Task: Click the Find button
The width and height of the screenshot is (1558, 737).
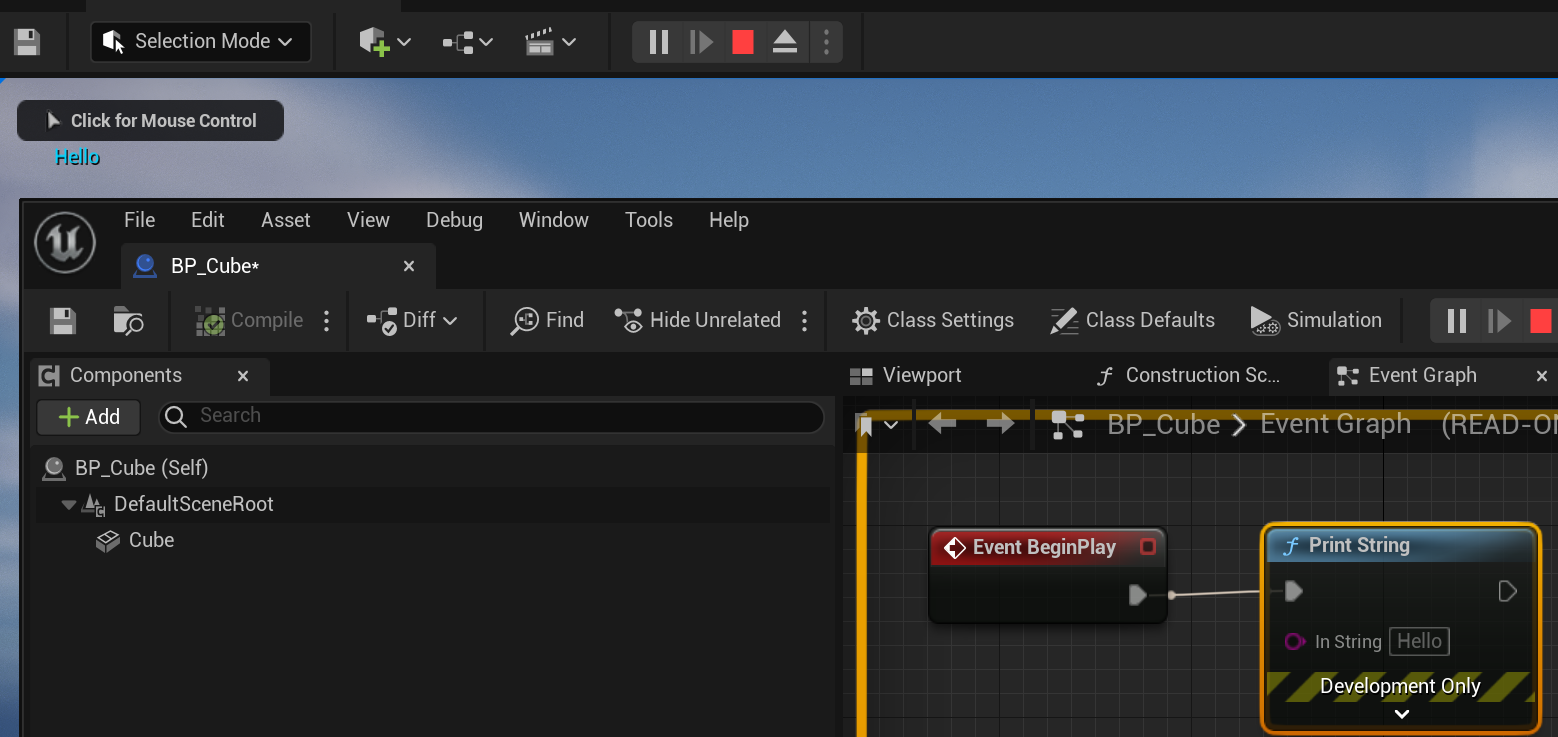Action: 547,320
